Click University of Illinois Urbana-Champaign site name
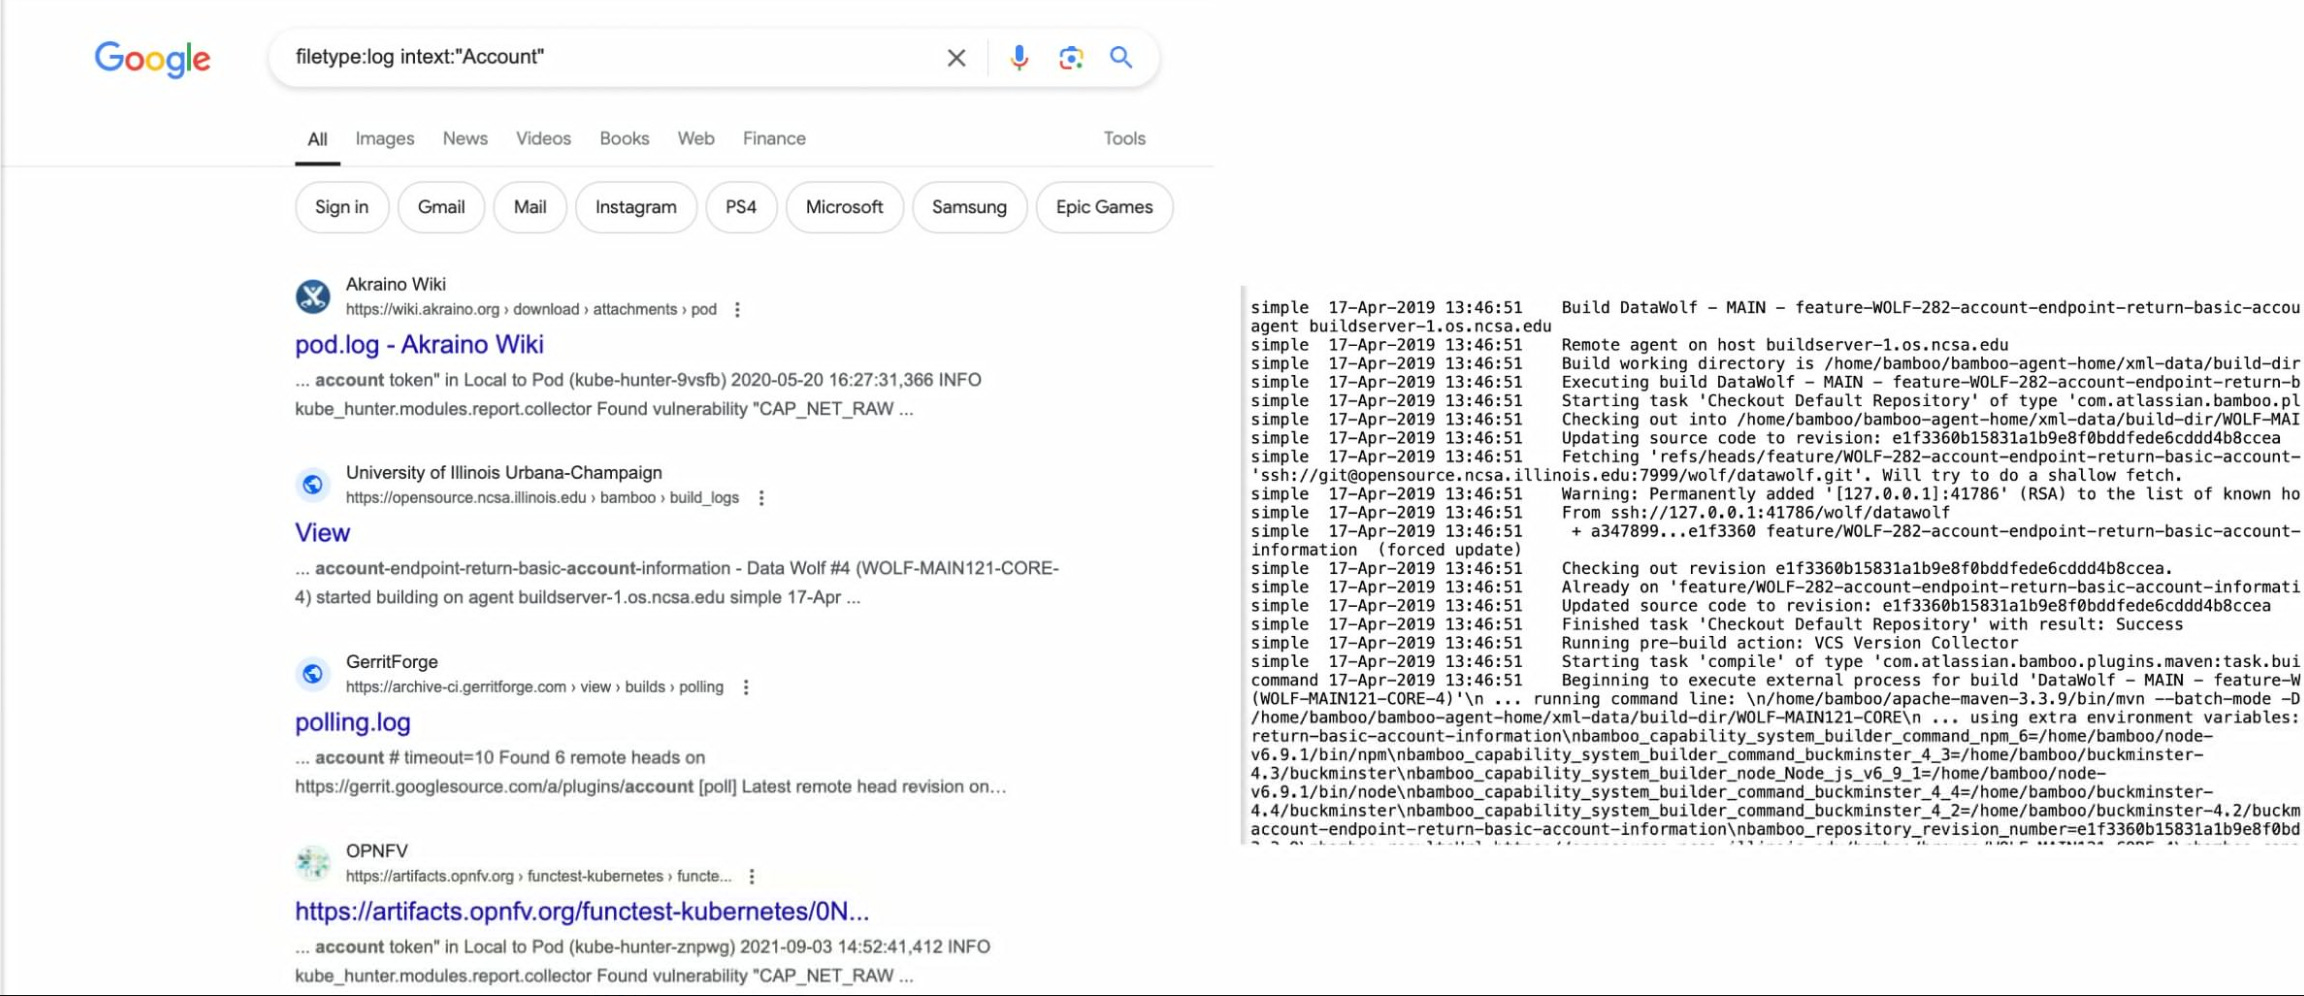Viewport: 2304px width, 996px height. [504, 473]
